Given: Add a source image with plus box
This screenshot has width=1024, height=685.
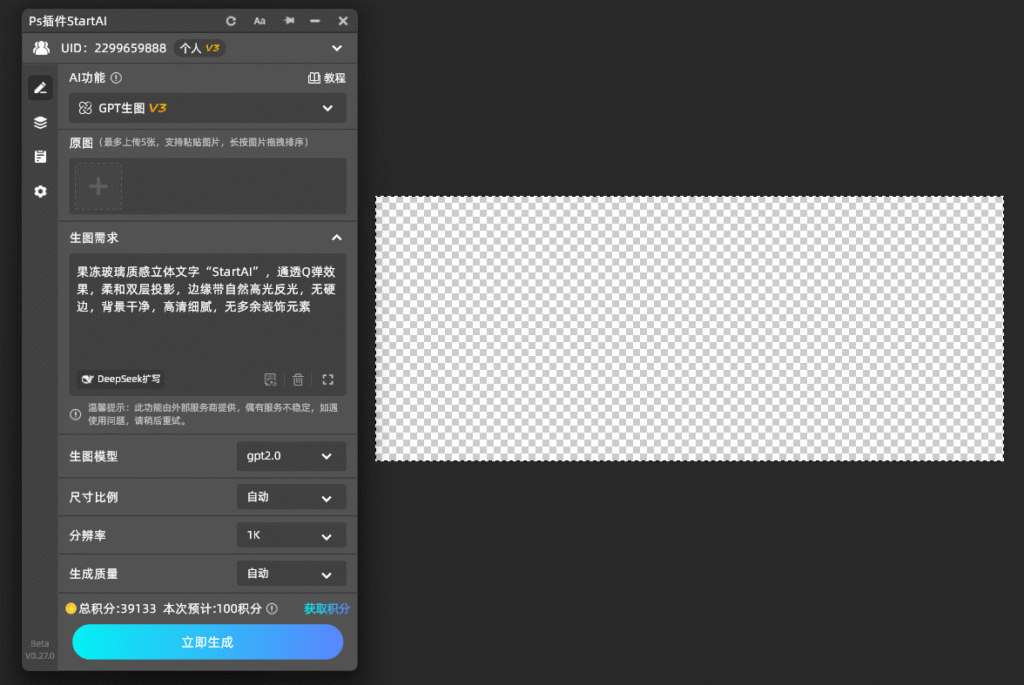Looking at the screenshot, I should tap(98, 187).
